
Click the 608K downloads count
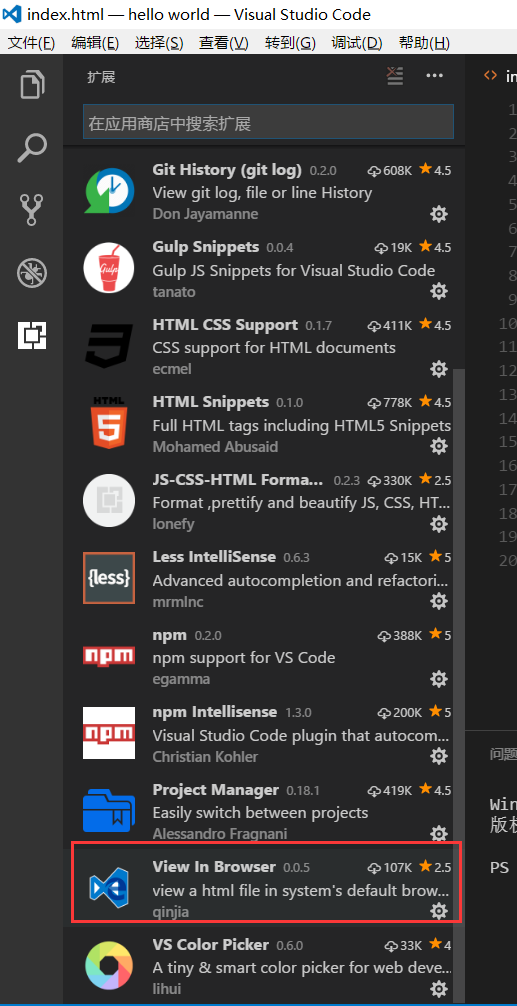click(390, 171)
